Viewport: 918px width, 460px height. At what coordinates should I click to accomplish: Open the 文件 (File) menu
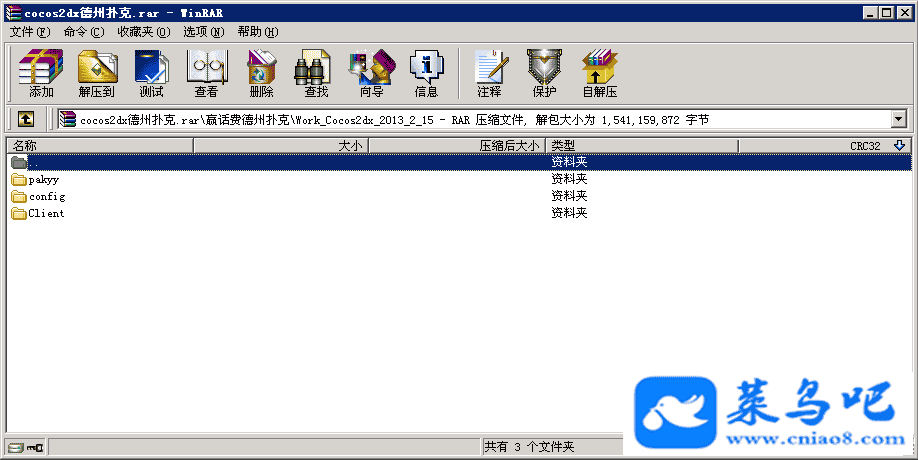click(29, 31)
